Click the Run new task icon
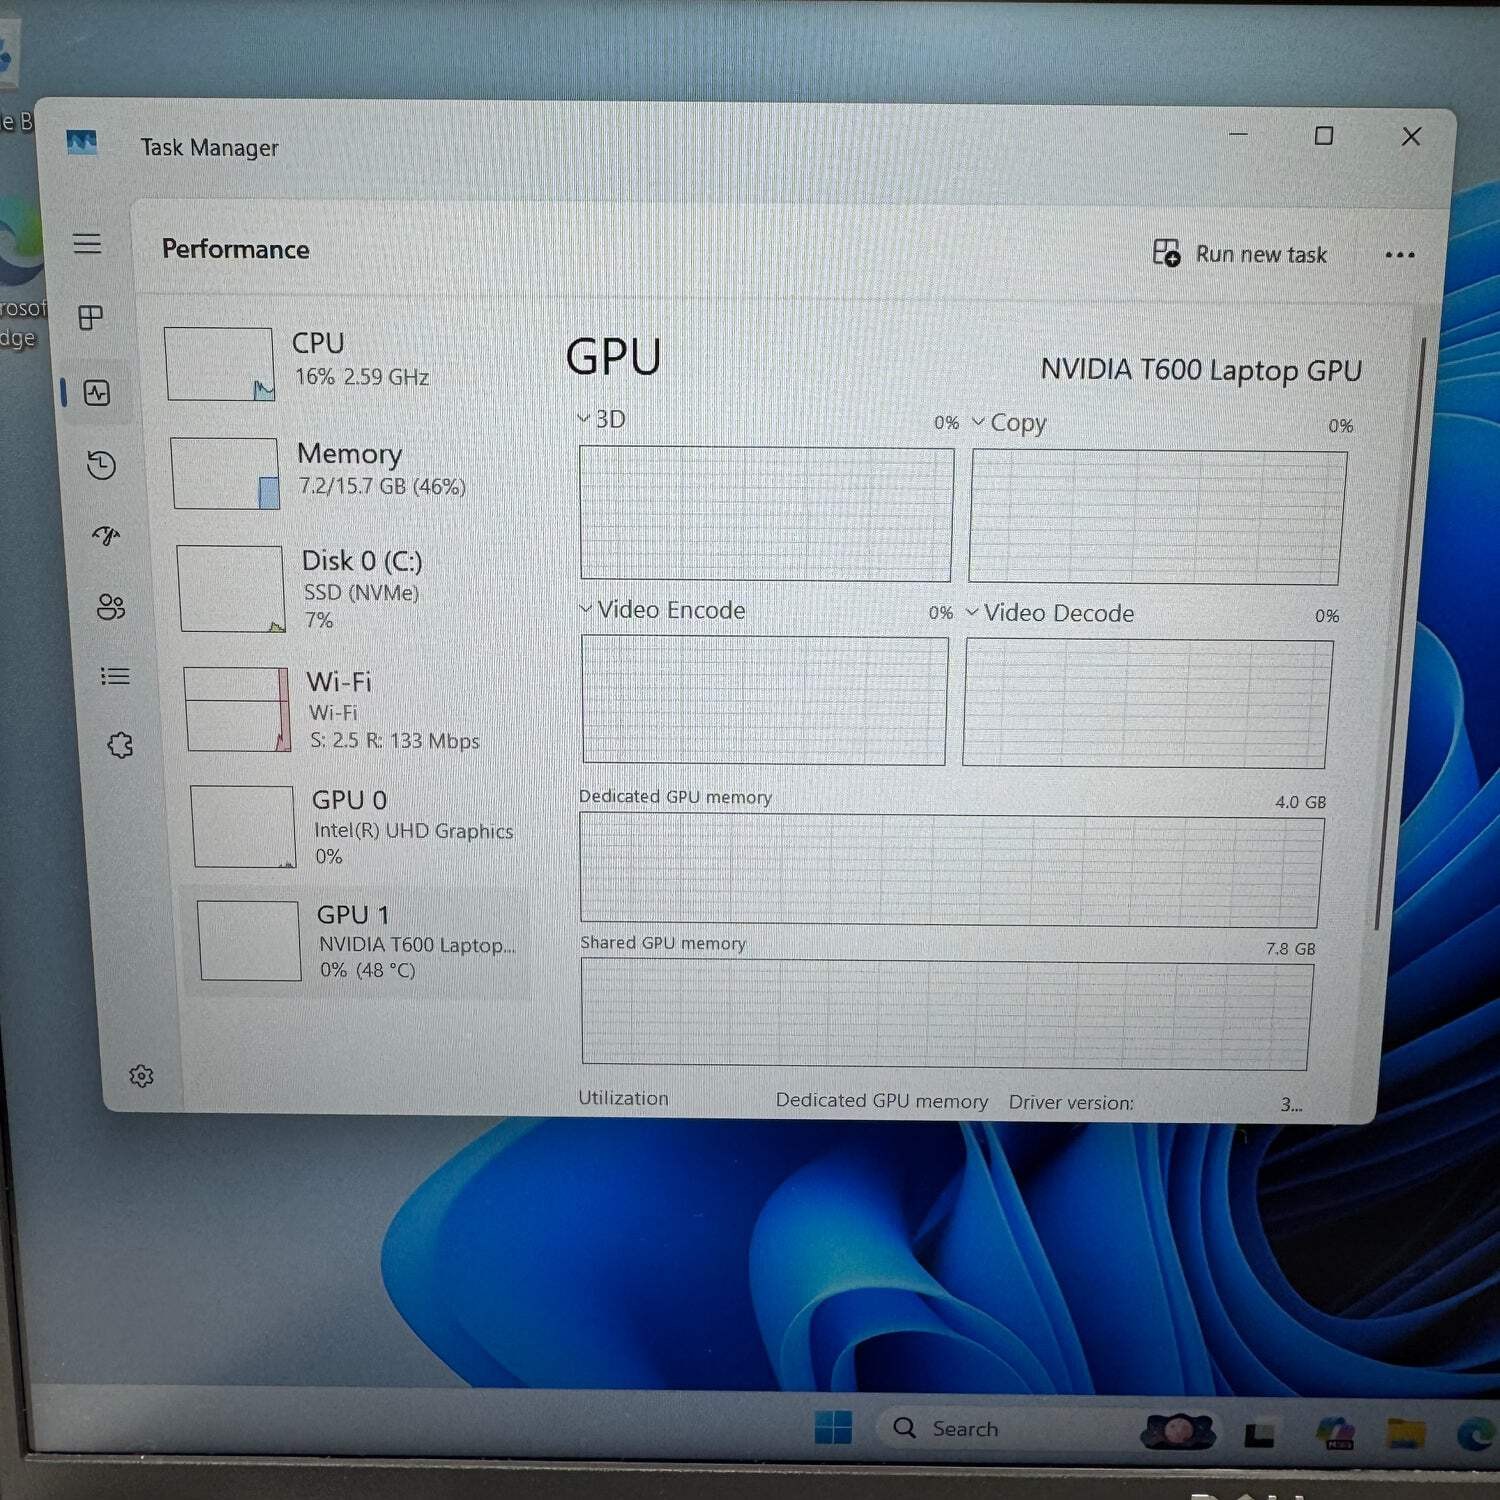The width and height of the screenshot is (1500, 1500). click(1166, 252)
